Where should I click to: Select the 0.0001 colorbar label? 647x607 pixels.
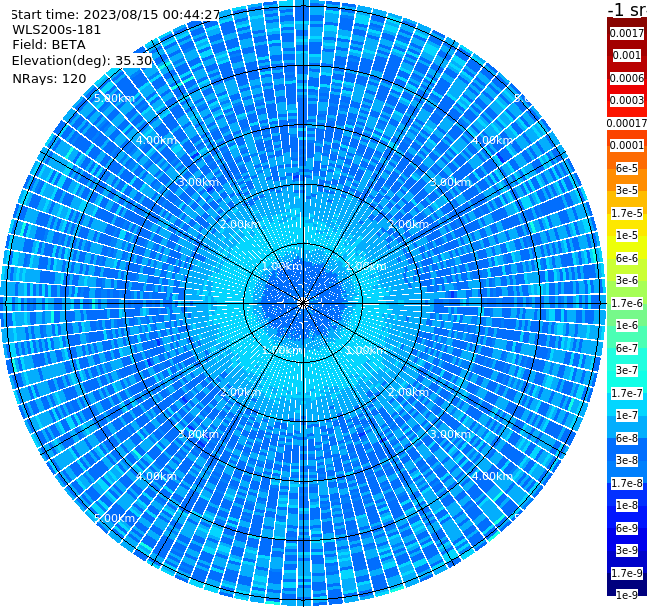(x=627, y=145)
